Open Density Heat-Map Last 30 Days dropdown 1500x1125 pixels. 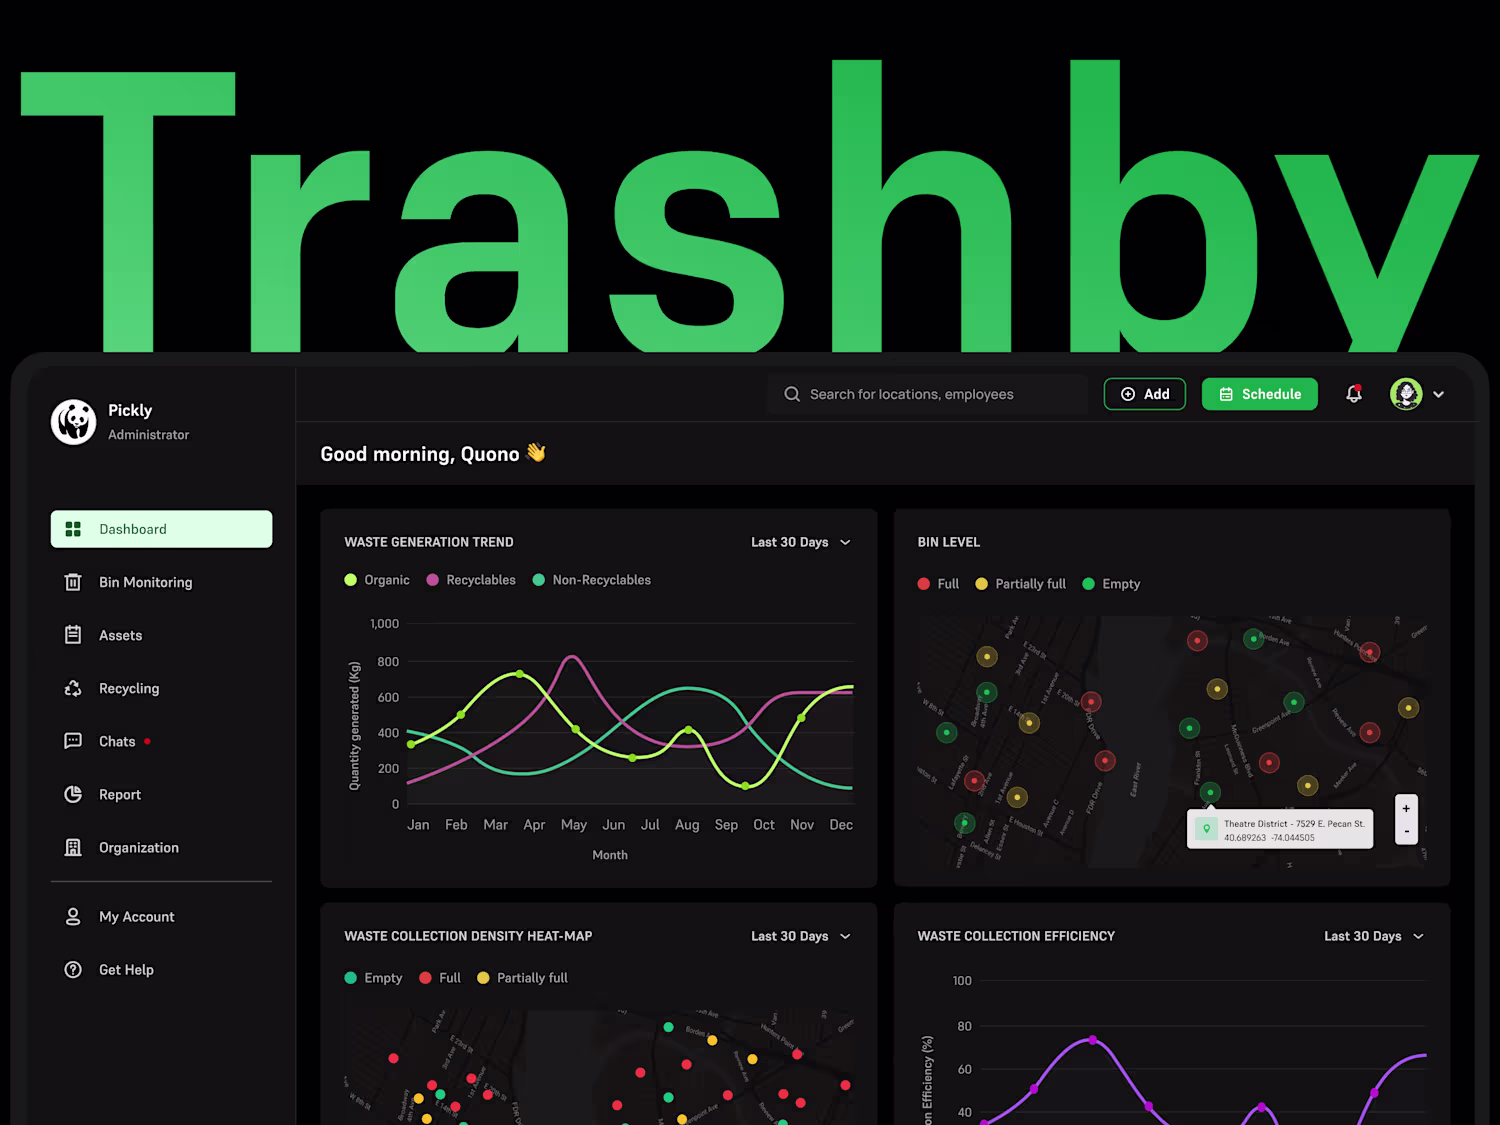point(801,936)
